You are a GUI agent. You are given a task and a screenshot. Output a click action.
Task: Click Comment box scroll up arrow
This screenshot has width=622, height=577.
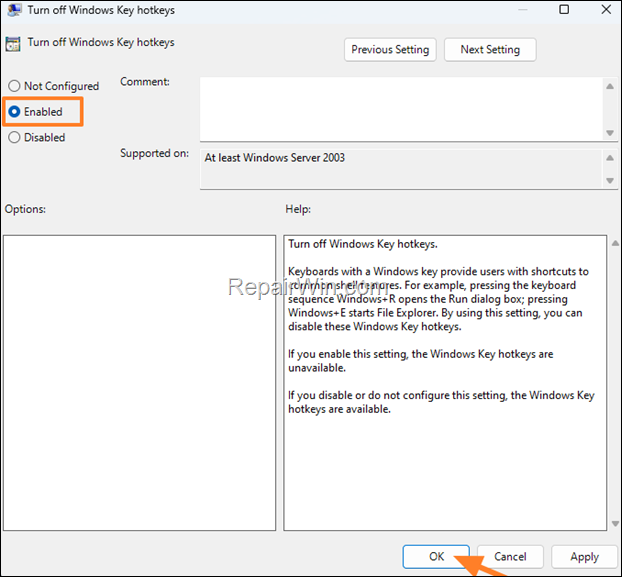pos(610,86)
